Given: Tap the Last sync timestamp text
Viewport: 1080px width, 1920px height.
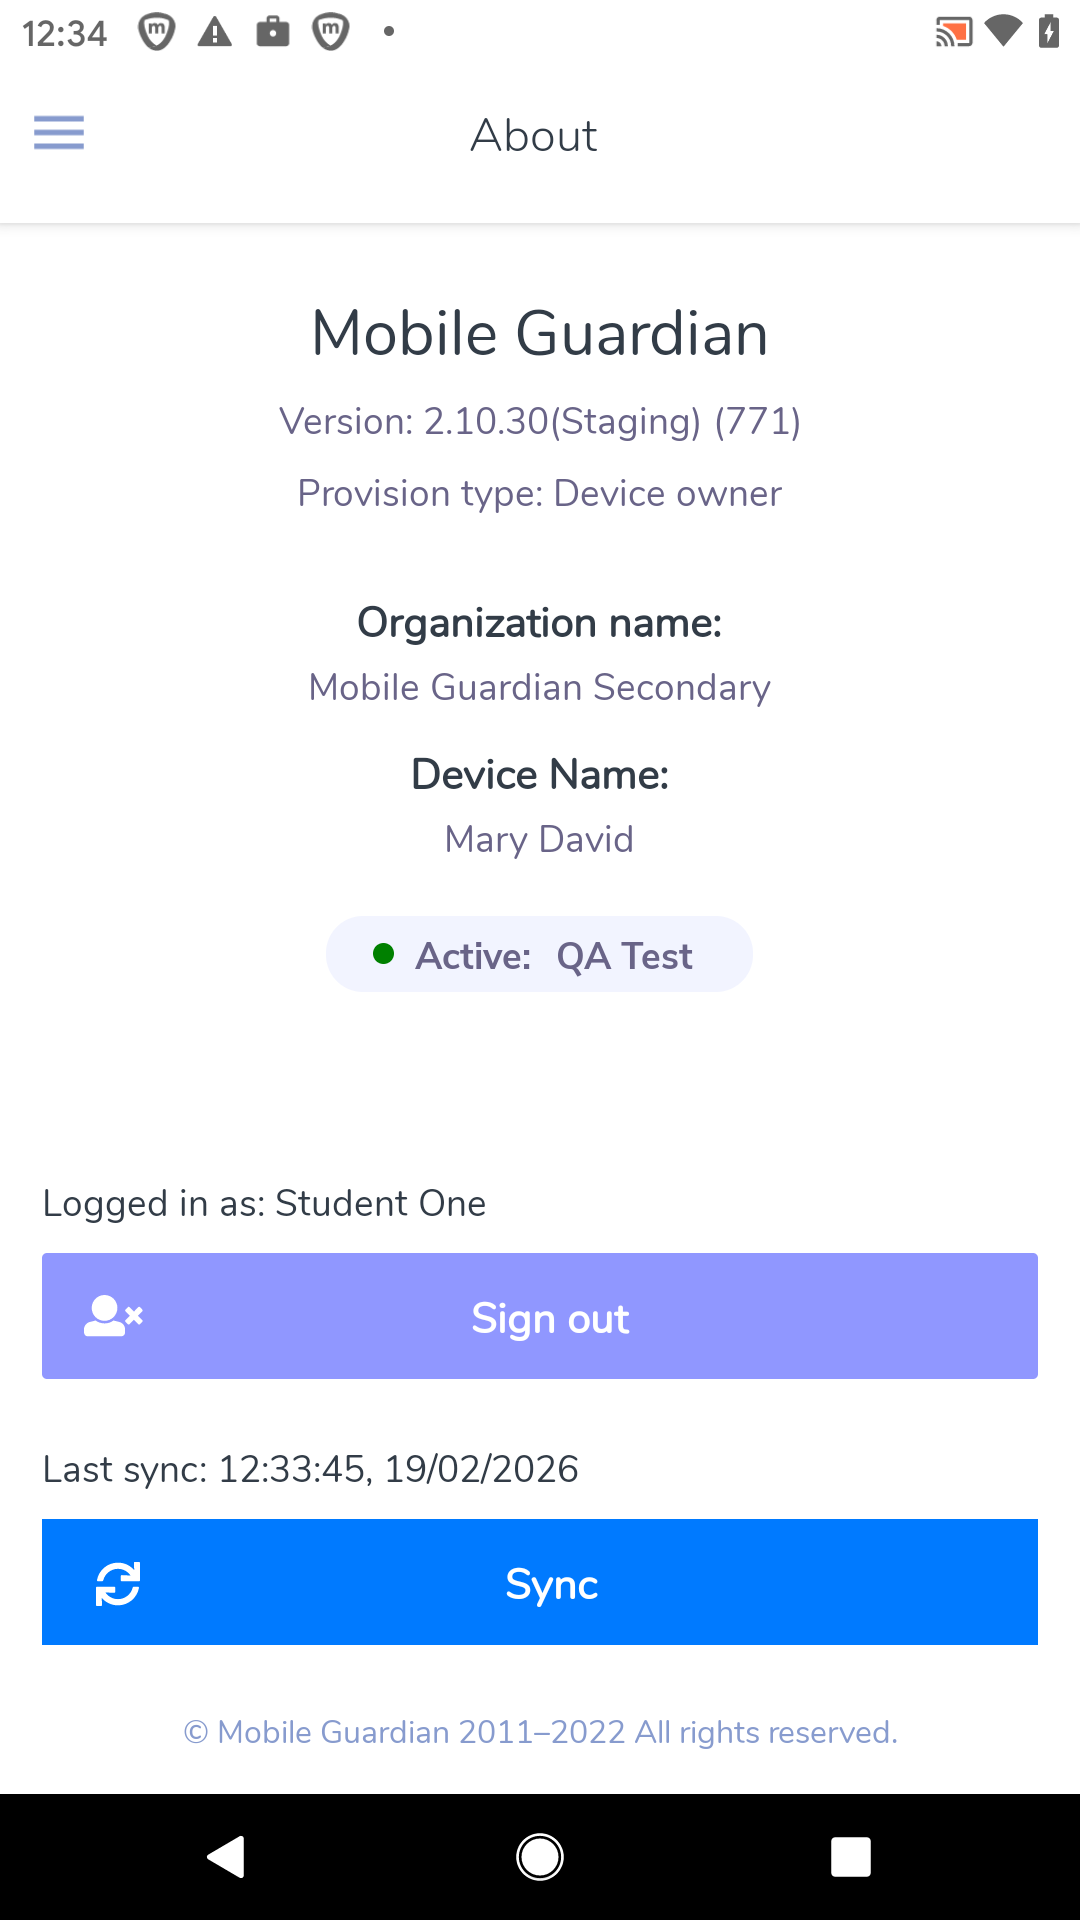Looking at the screenshot, I should pos(310,1469).
